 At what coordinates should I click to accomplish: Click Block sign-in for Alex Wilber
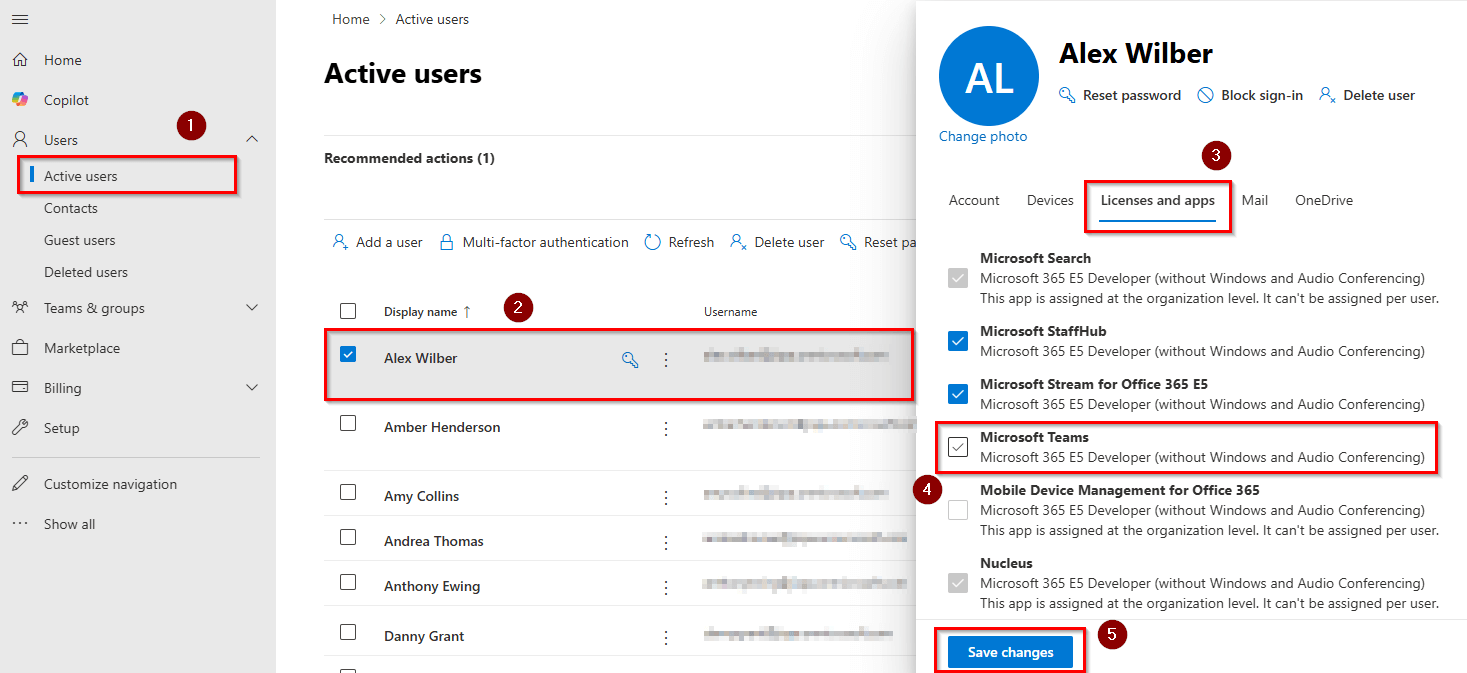[x=1249, y=95]
